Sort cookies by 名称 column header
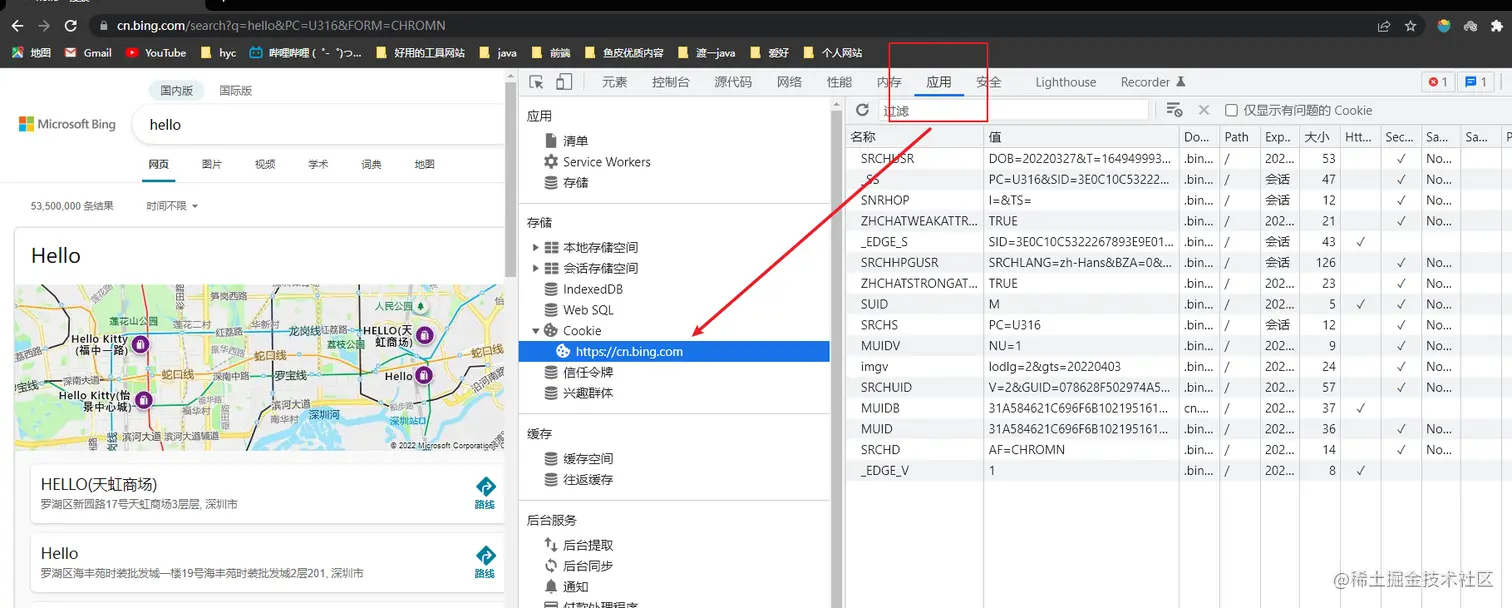The image size is (1512, 608). click(x=914, y=137)
